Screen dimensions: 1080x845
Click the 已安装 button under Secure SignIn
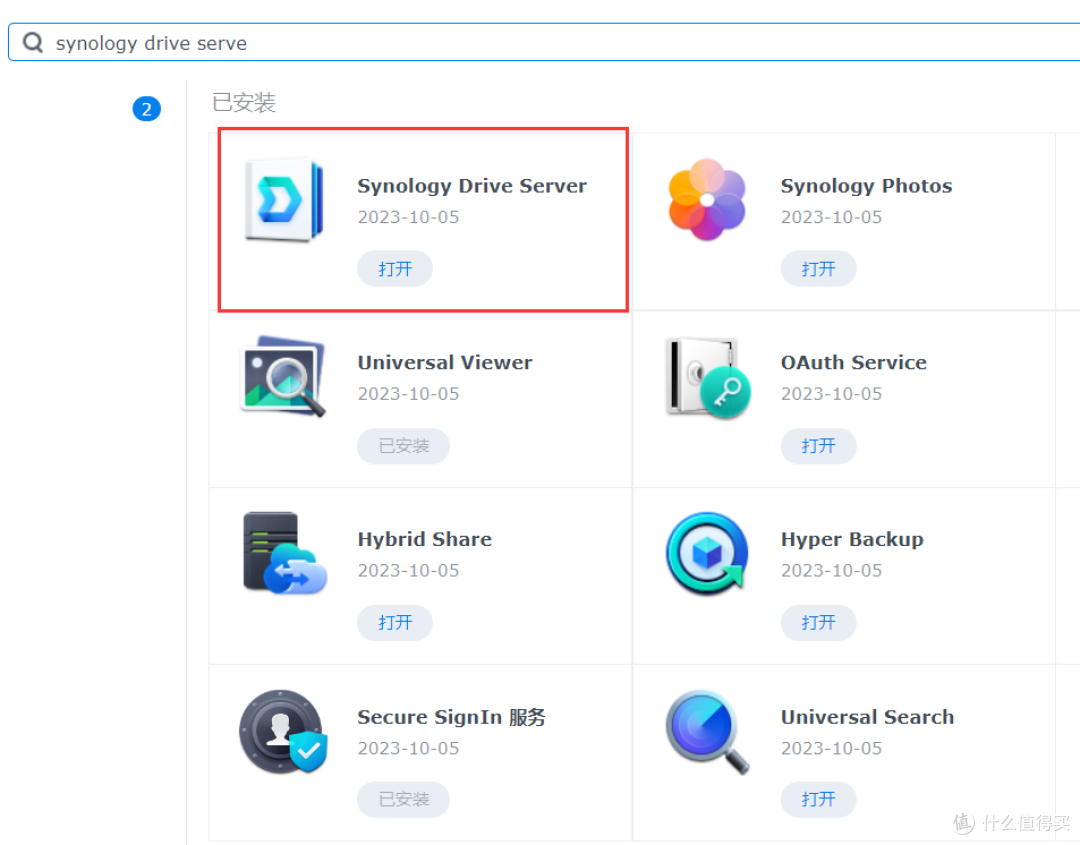click(404, 800)
